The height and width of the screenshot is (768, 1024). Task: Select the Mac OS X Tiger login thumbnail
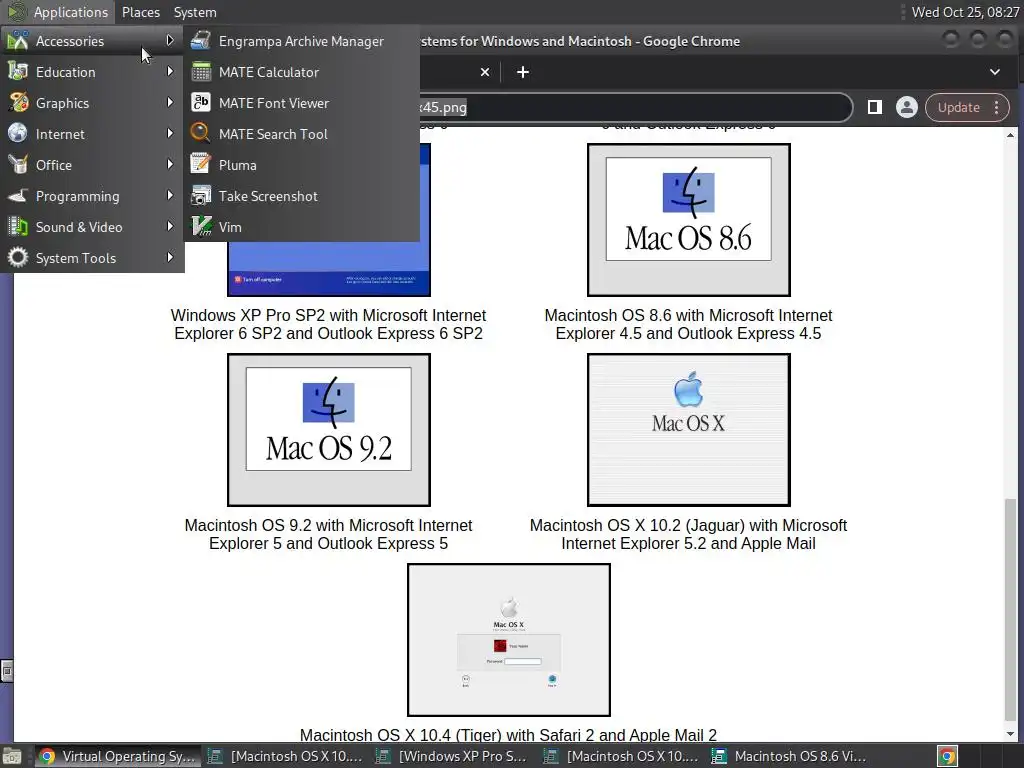tap(509, 640)
